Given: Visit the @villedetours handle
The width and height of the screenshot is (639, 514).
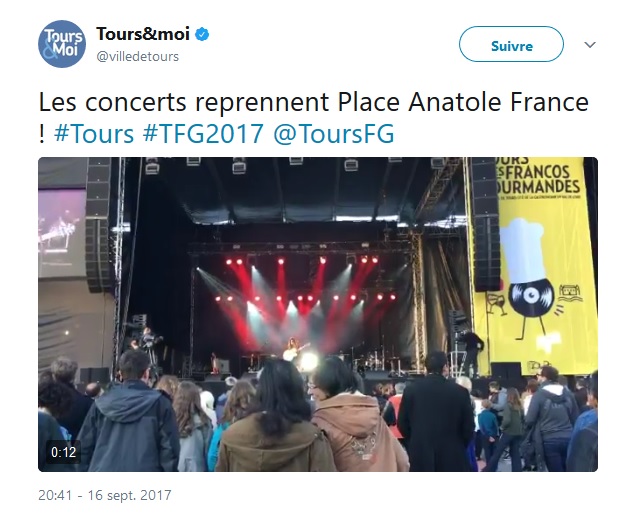Looking at the screenshot, I should [137, 56].
